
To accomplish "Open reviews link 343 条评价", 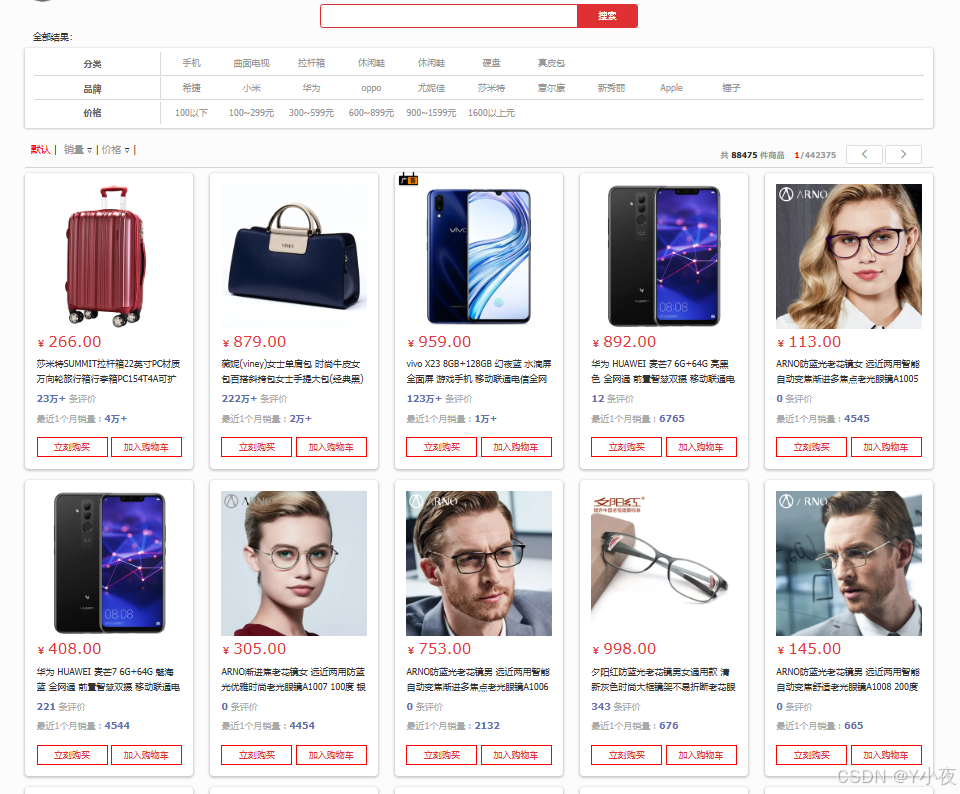I will pos(615,706).
